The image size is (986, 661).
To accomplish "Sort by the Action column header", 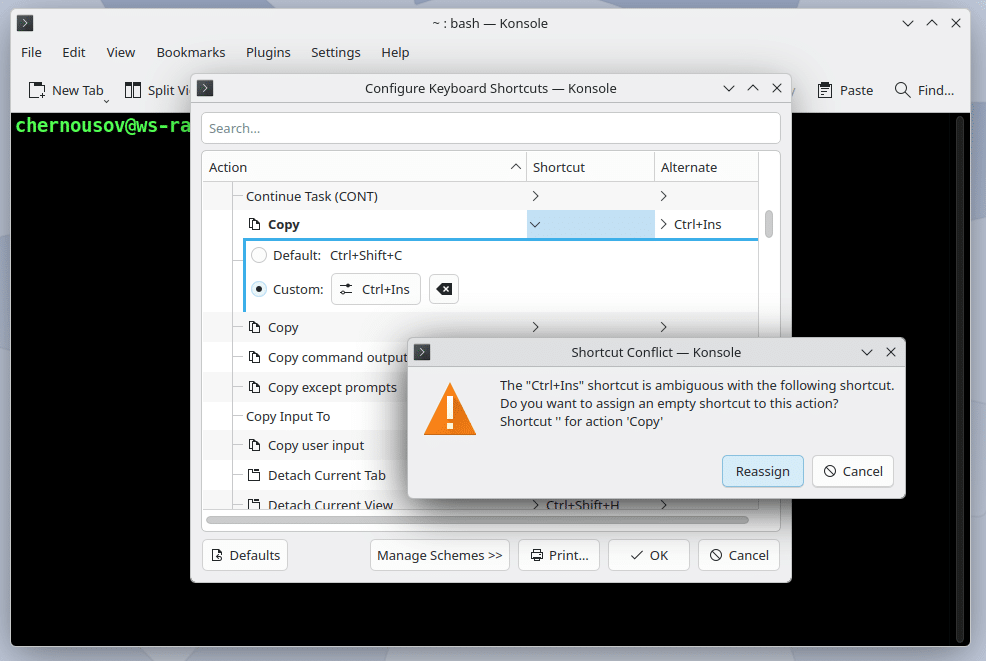I will (x=364, y=167).
